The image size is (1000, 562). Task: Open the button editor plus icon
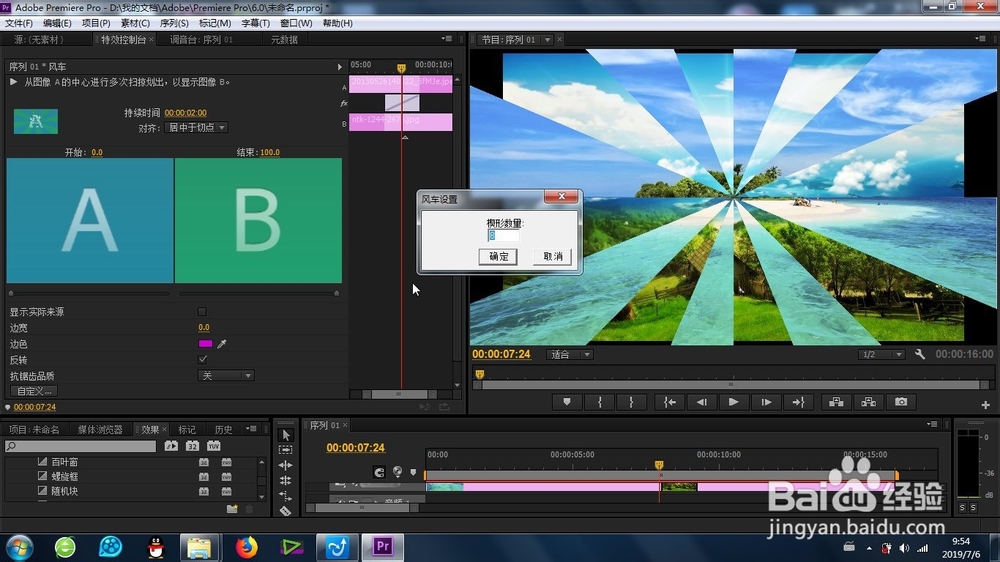point(985,405)
